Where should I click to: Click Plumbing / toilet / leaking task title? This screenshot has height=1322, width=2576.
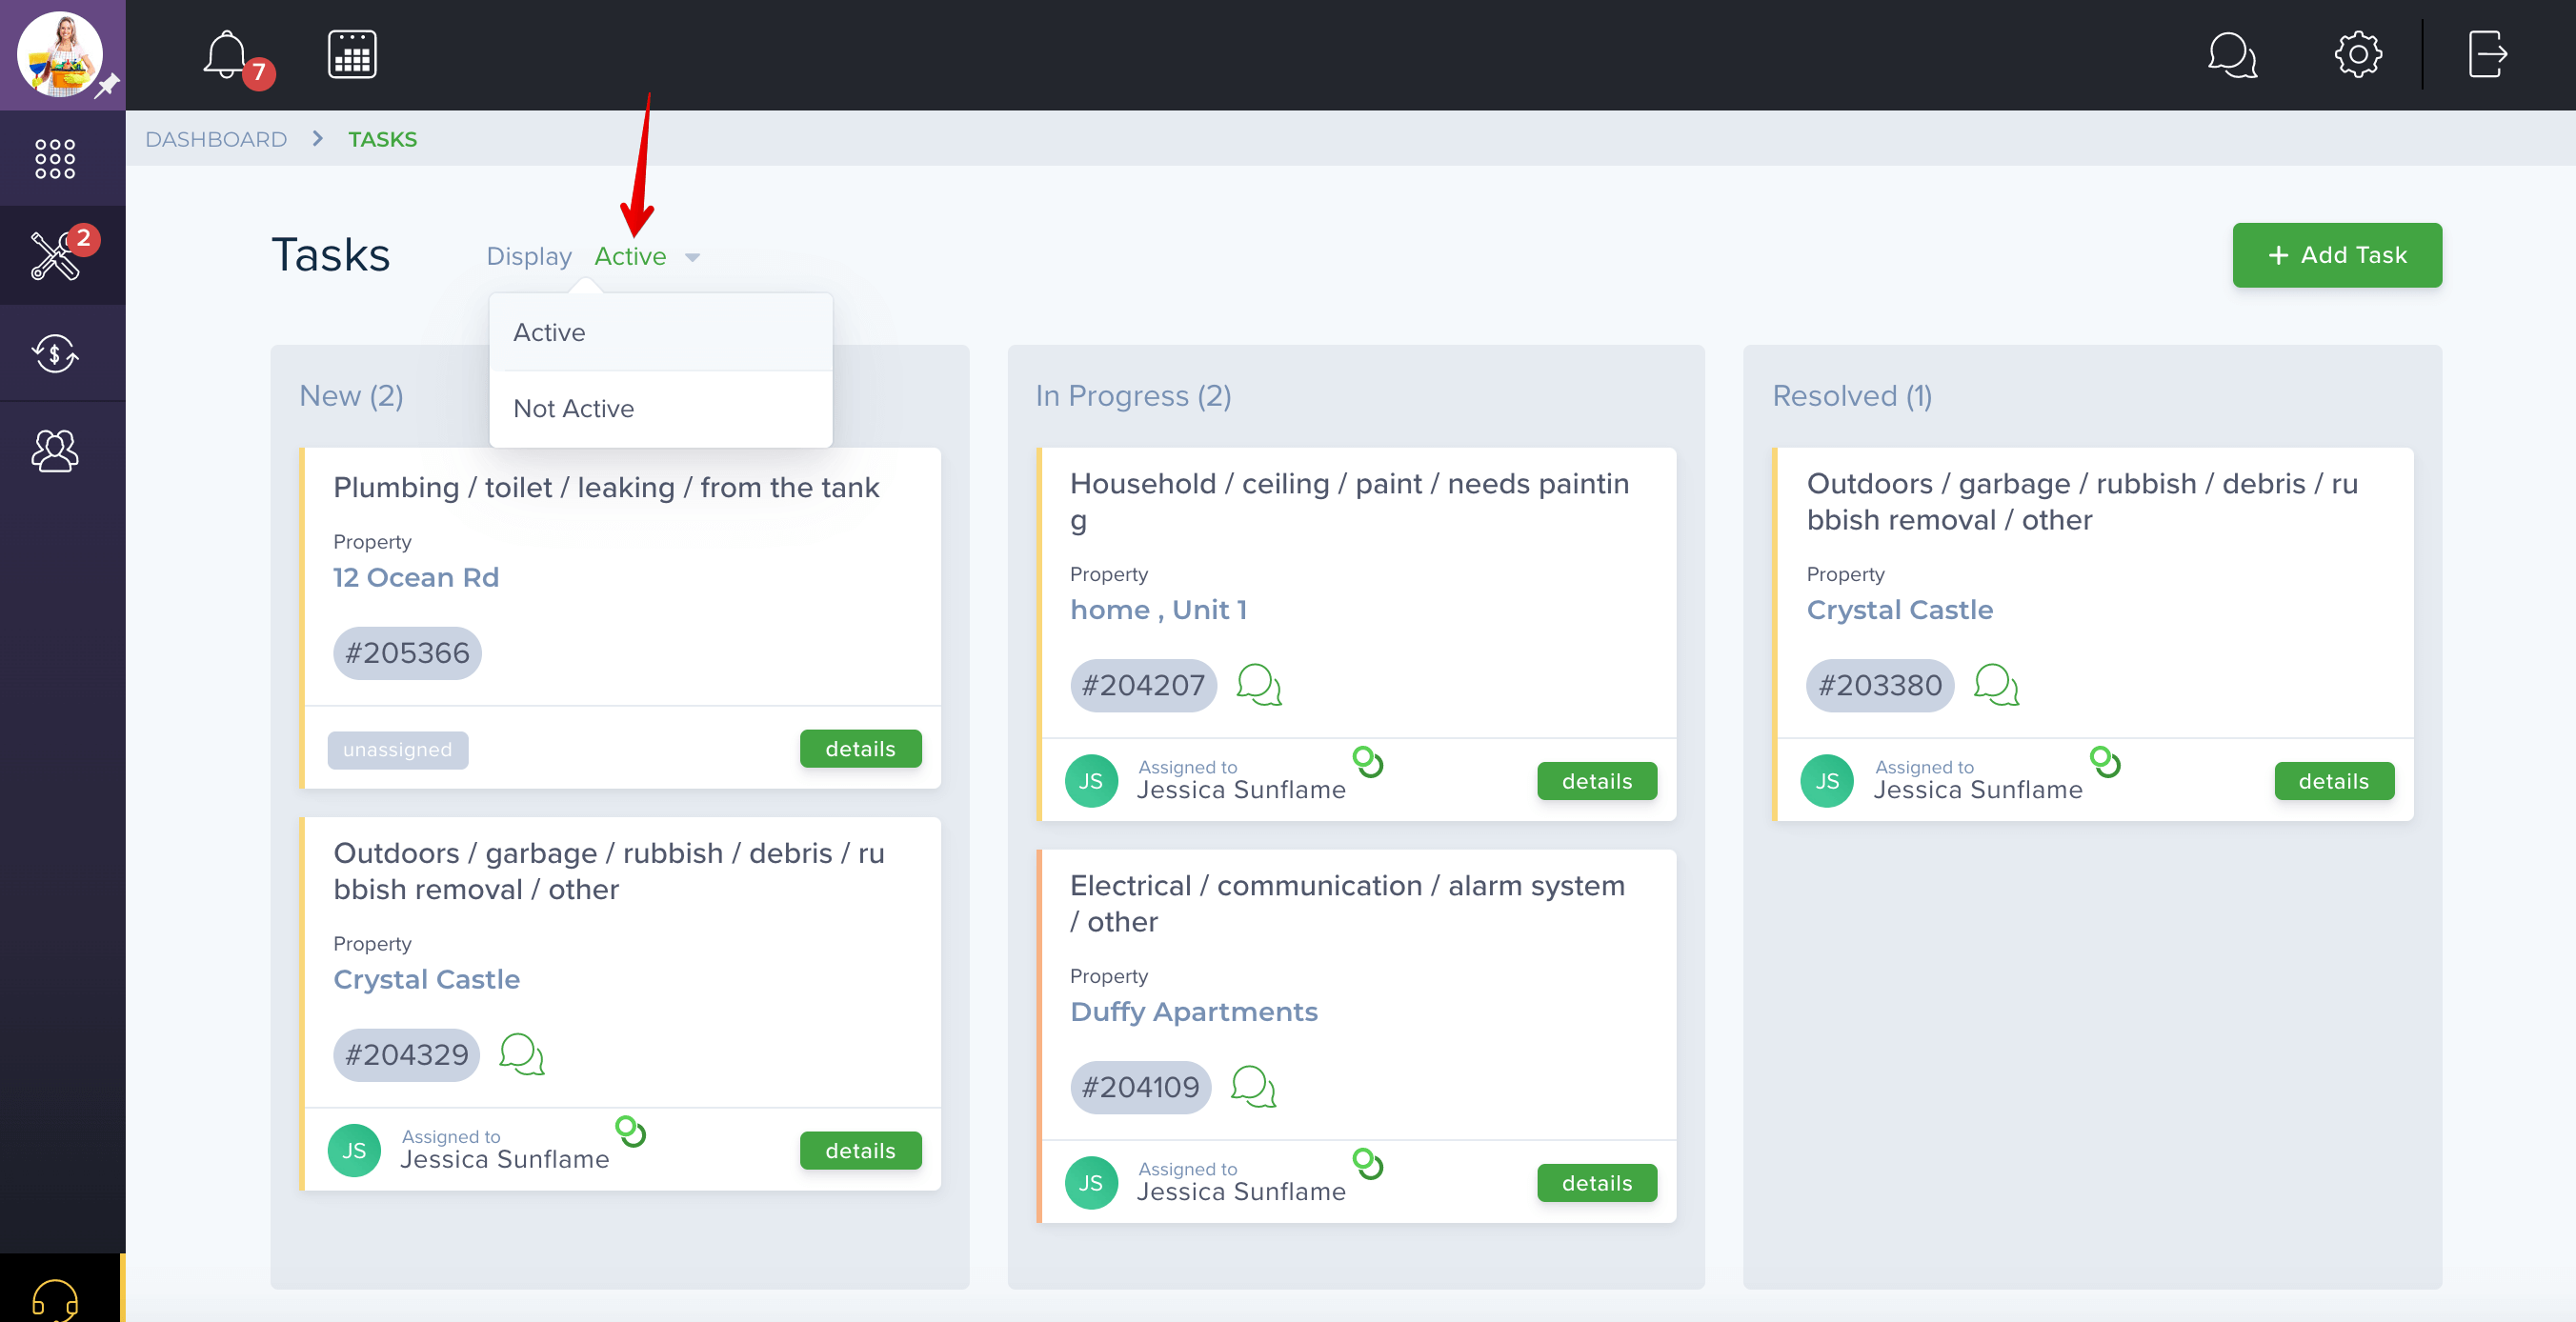click(x=606, y=487)
